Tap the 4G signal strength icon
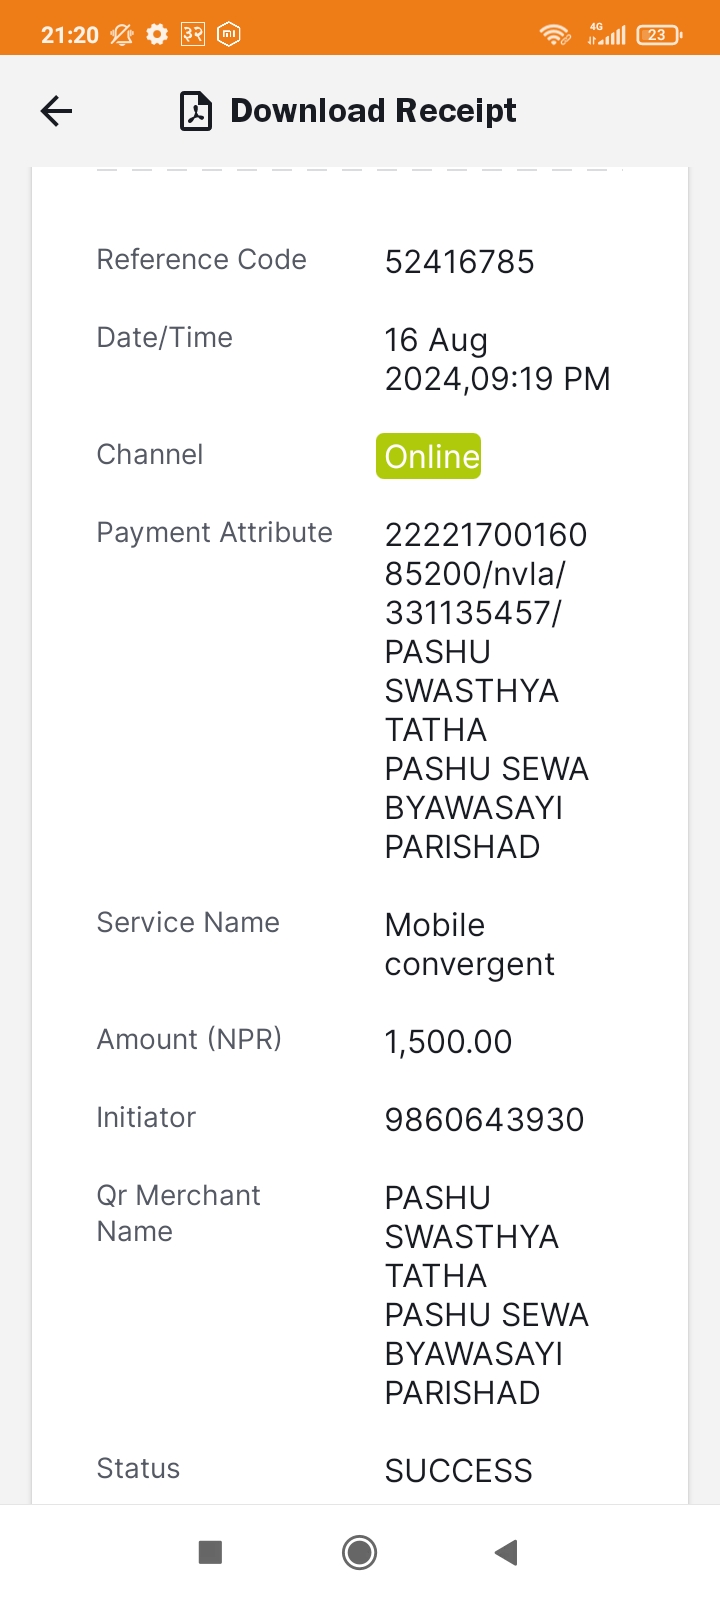Image resolution: width=720 pixels, height=1600 pixels. coord(606,34)
